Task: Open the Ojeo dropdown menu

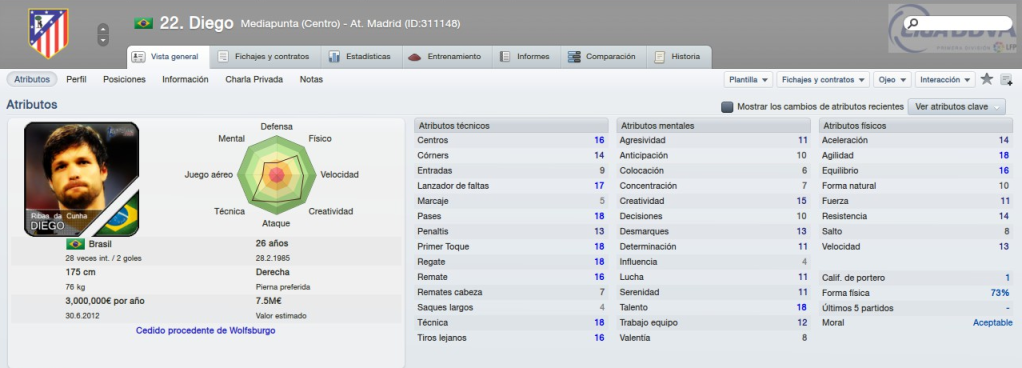Action: click(x=892, y=79)
